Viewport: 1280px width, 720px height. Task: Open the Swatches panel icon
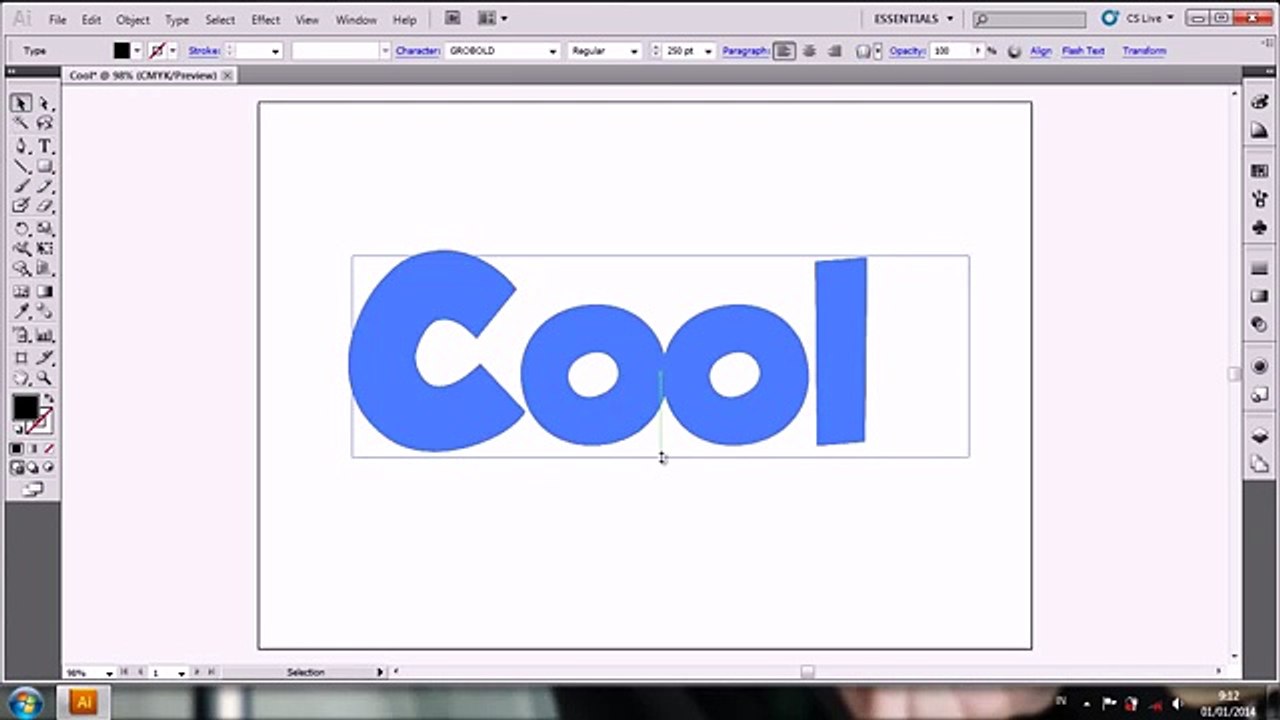[x=1260, y=171]
